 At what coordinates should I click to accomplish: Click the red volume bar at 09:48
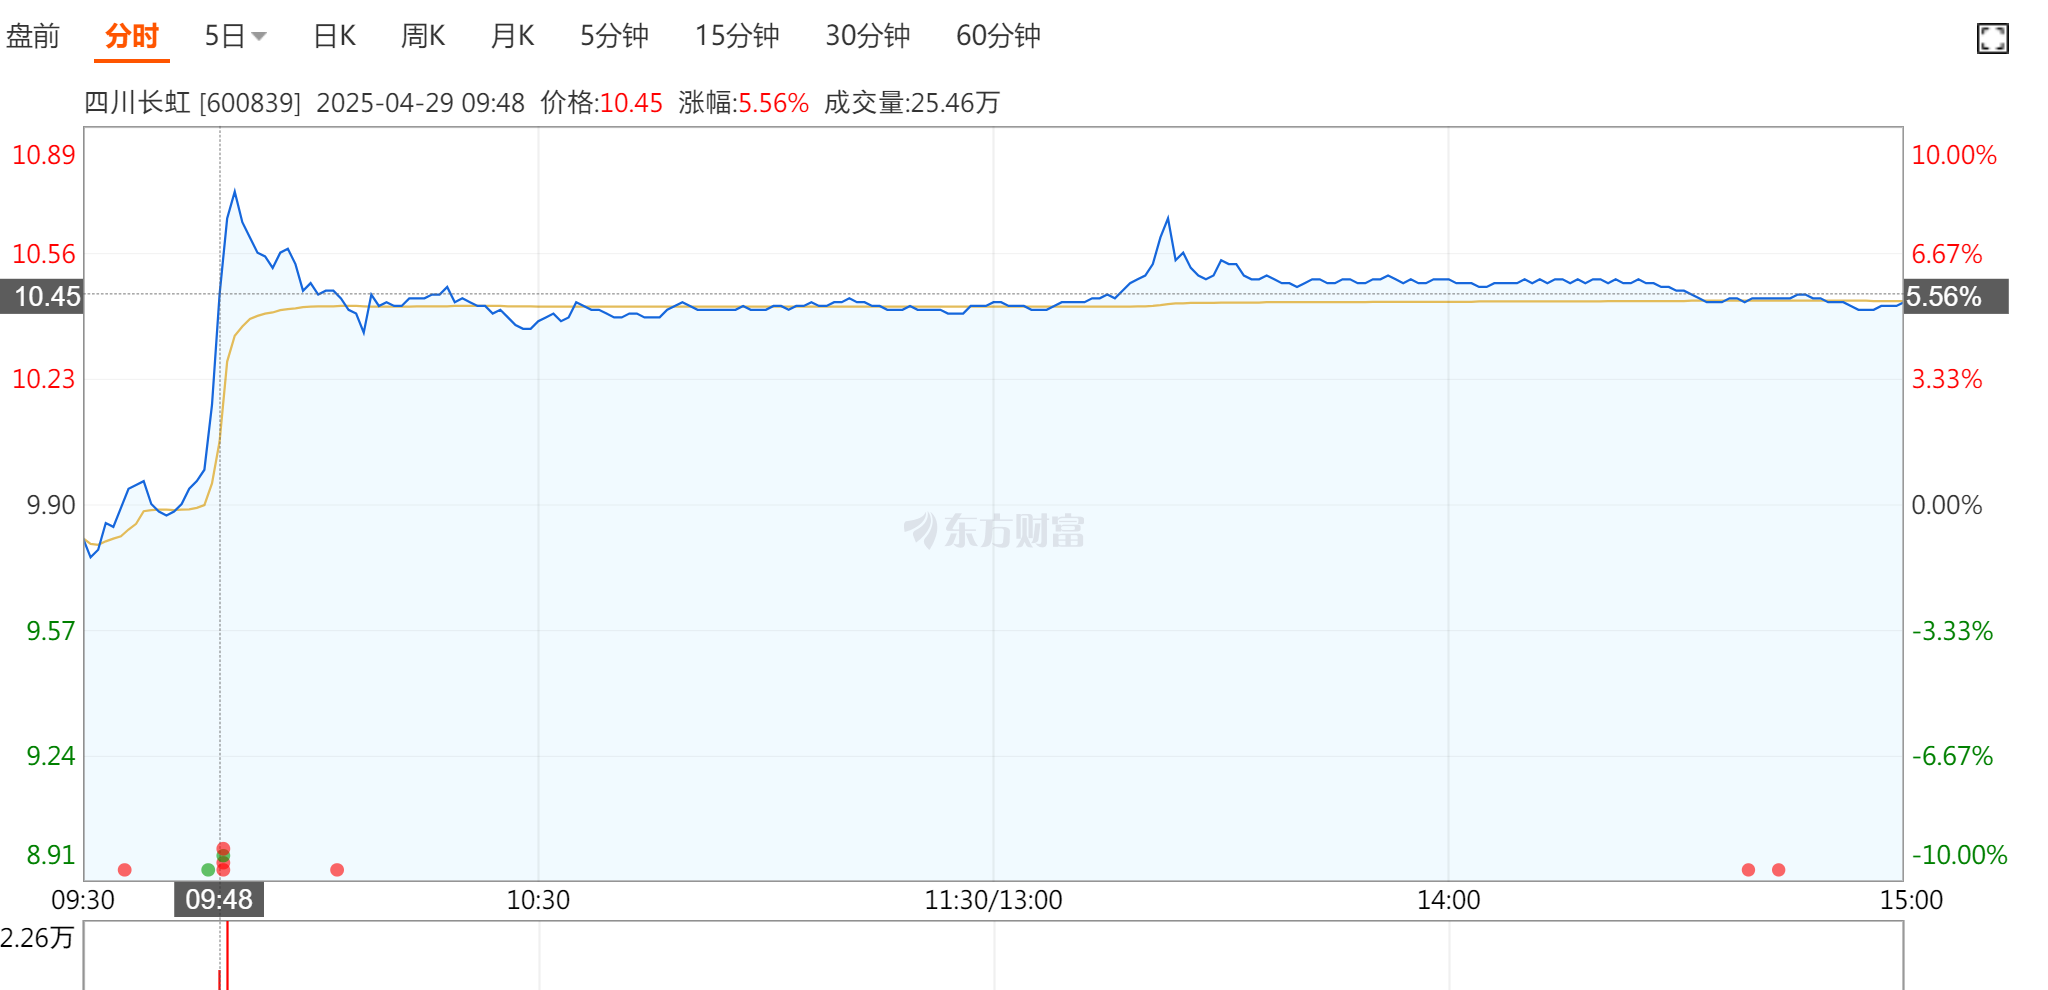(227, 956)
